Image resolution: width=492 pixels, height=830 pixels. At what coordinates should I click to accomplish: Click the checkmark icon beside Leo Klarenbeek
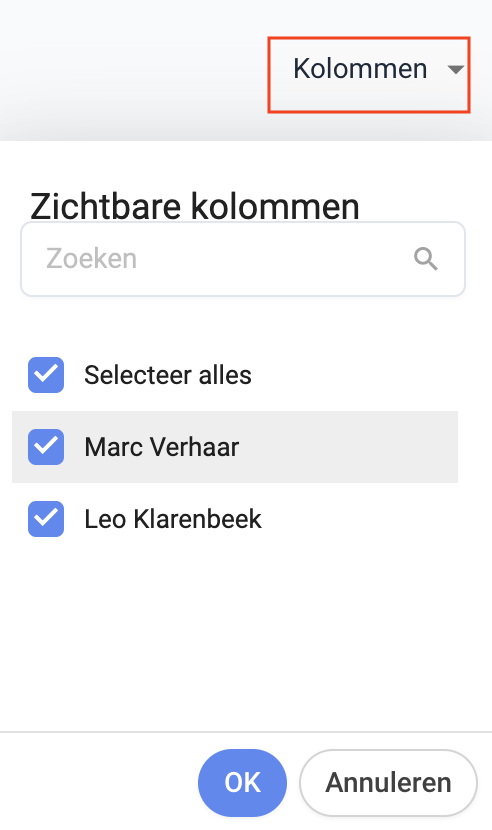tap(46, 519)
